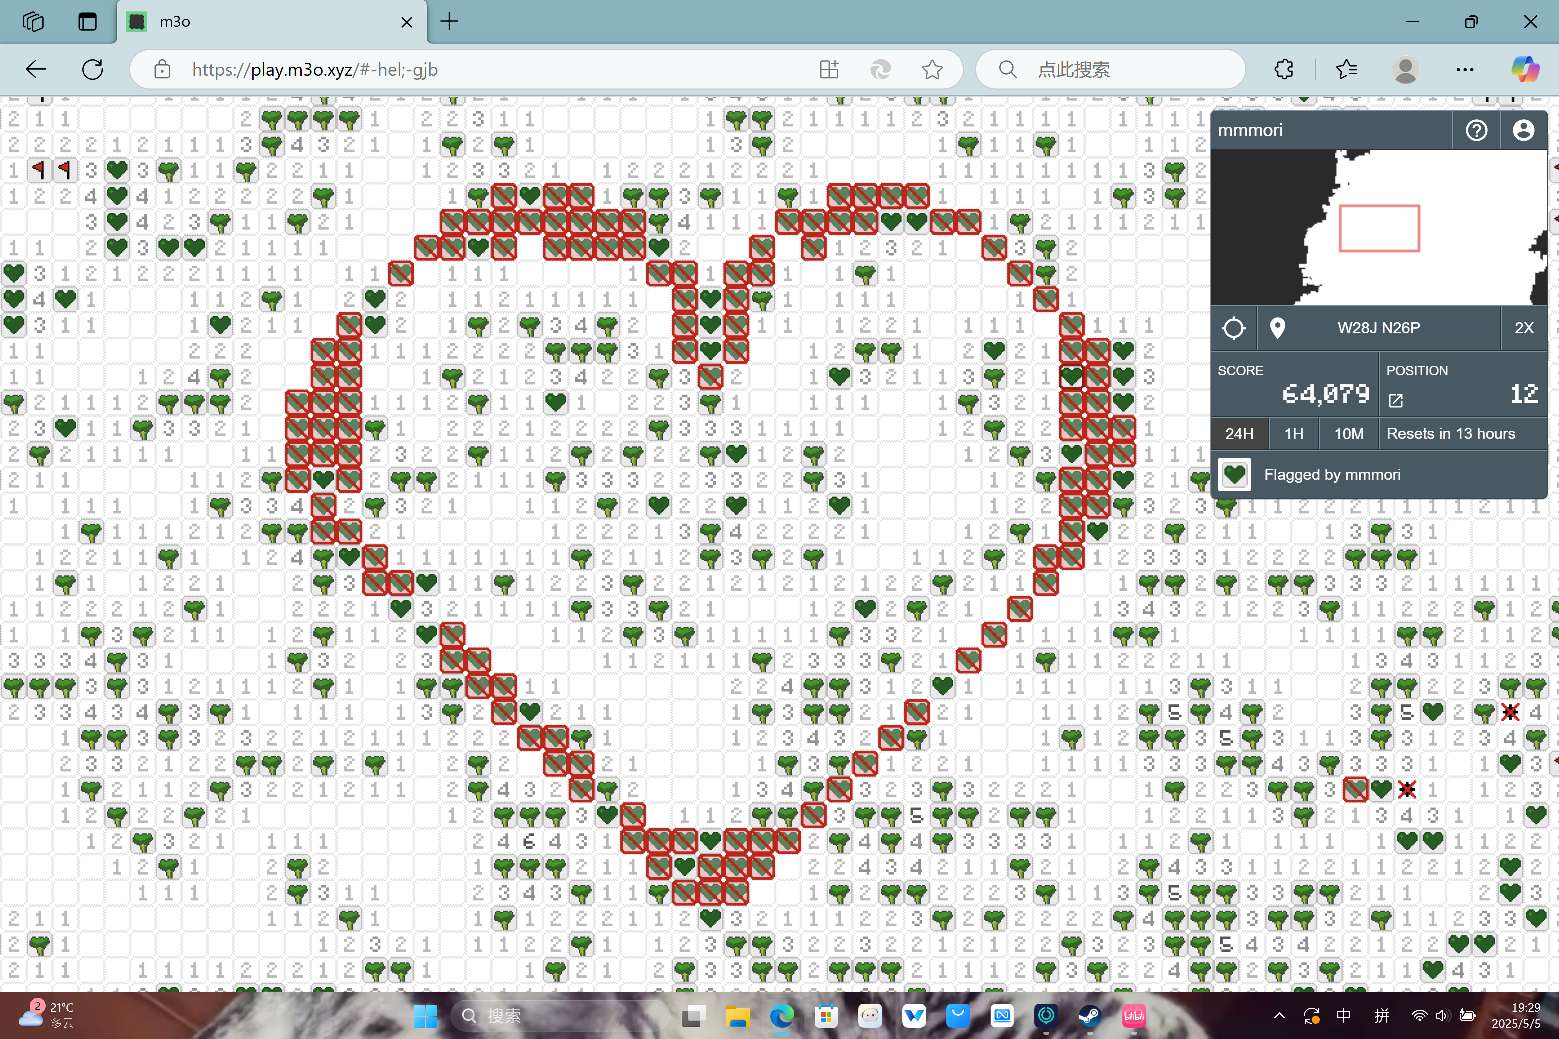Open Steam from the taskbar
The image size is (1559, 1039).
click(x=1089, y=1016)
